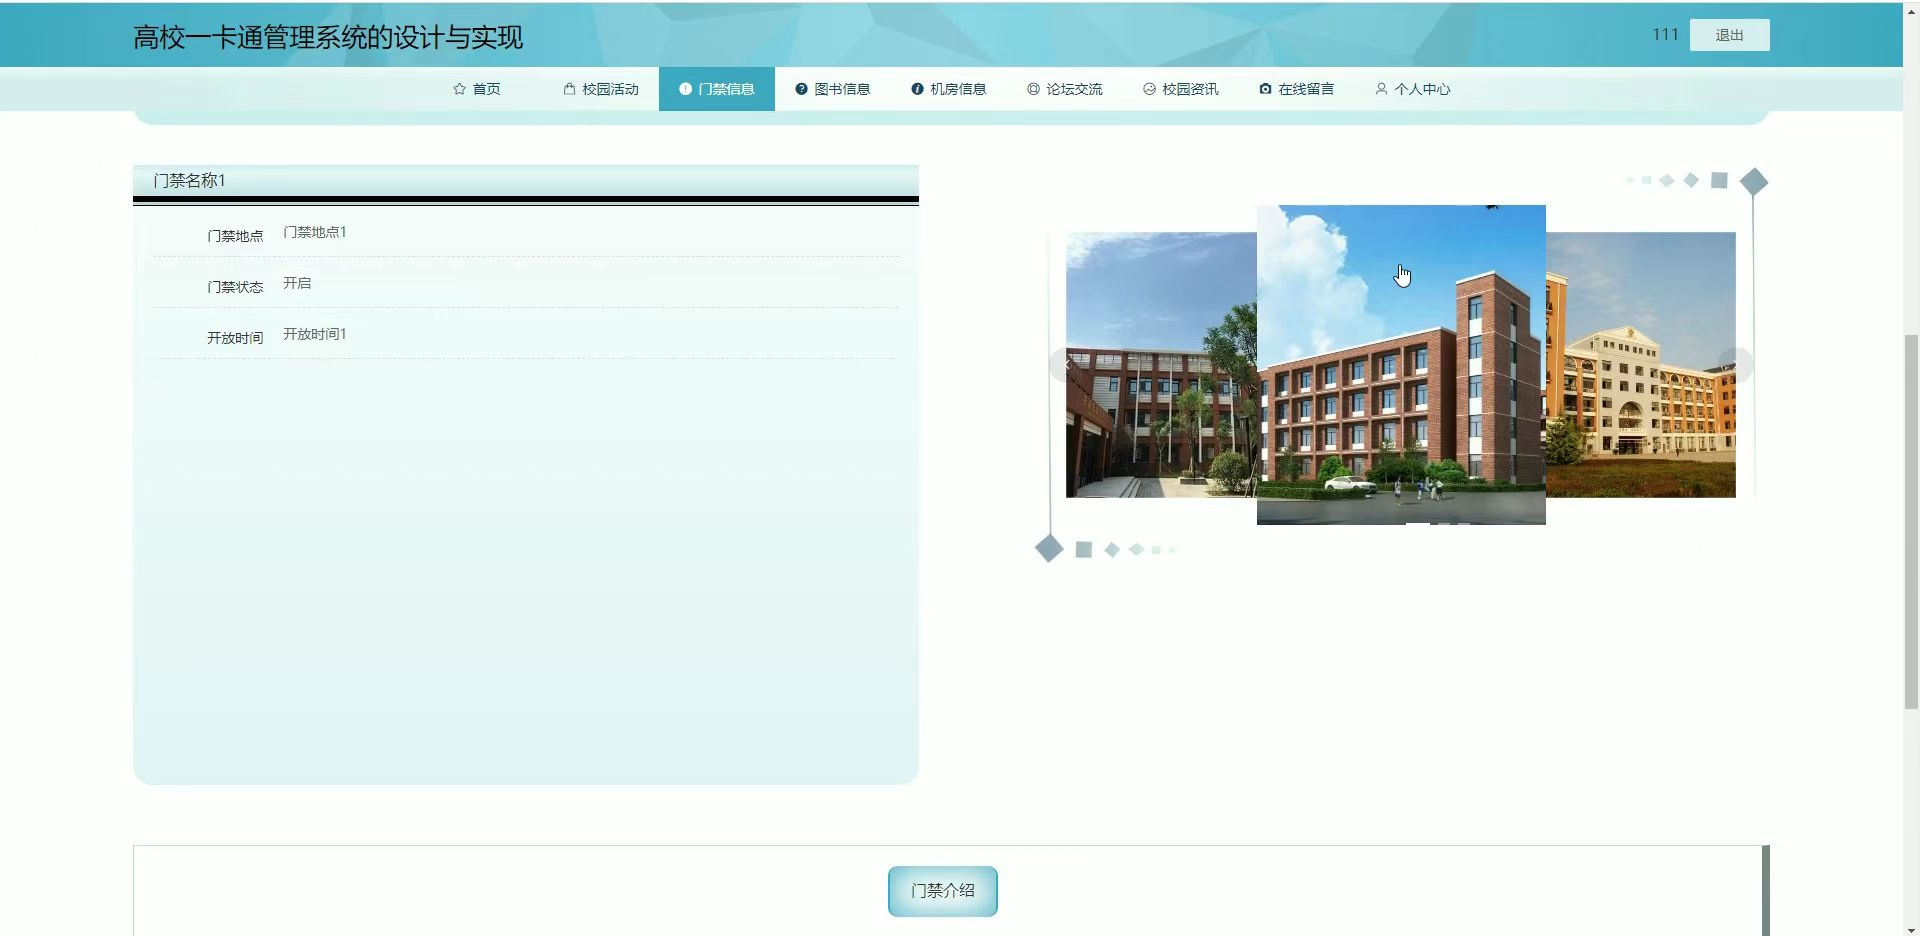The width and height of the screenshot is (1920, 936).
Task: Click the site title 高校一卡通管理系统的设计与实现
Action: pyautogui.click(x=328, y=38)
